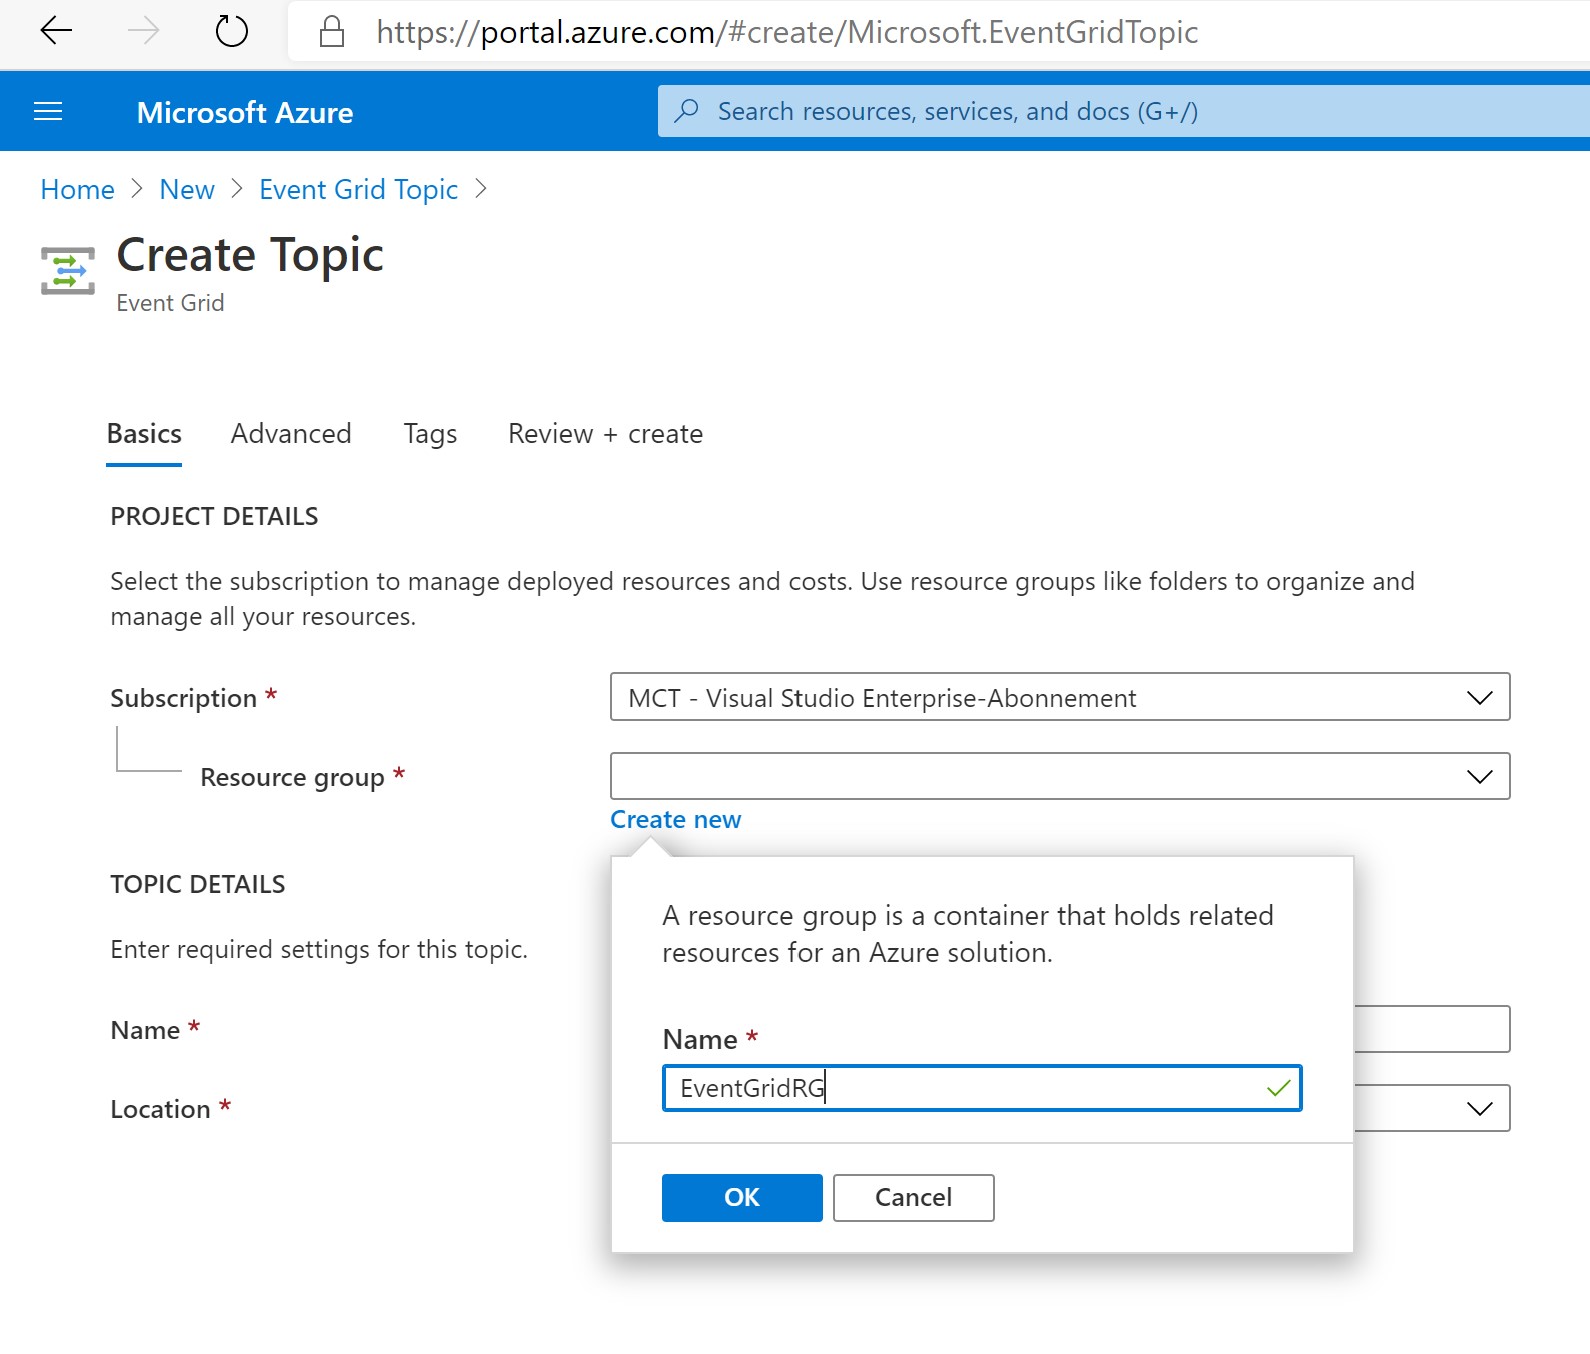
Task: Expand the Subscription dropdown
Action: (x=1060, y=697)
